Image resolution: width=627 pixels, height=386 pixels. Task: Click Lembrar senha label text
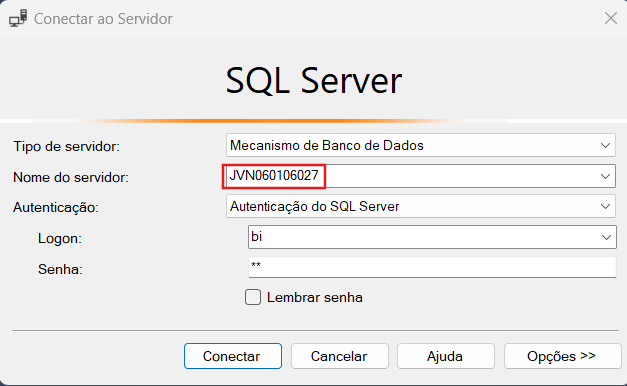315,298
